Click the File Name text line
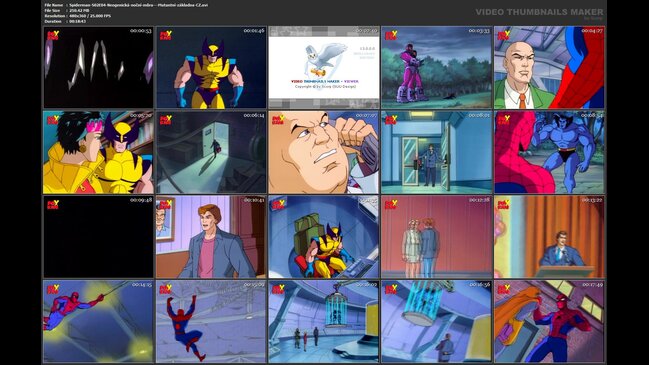Viewport: 649px width, 365px height. coord(126,5)
